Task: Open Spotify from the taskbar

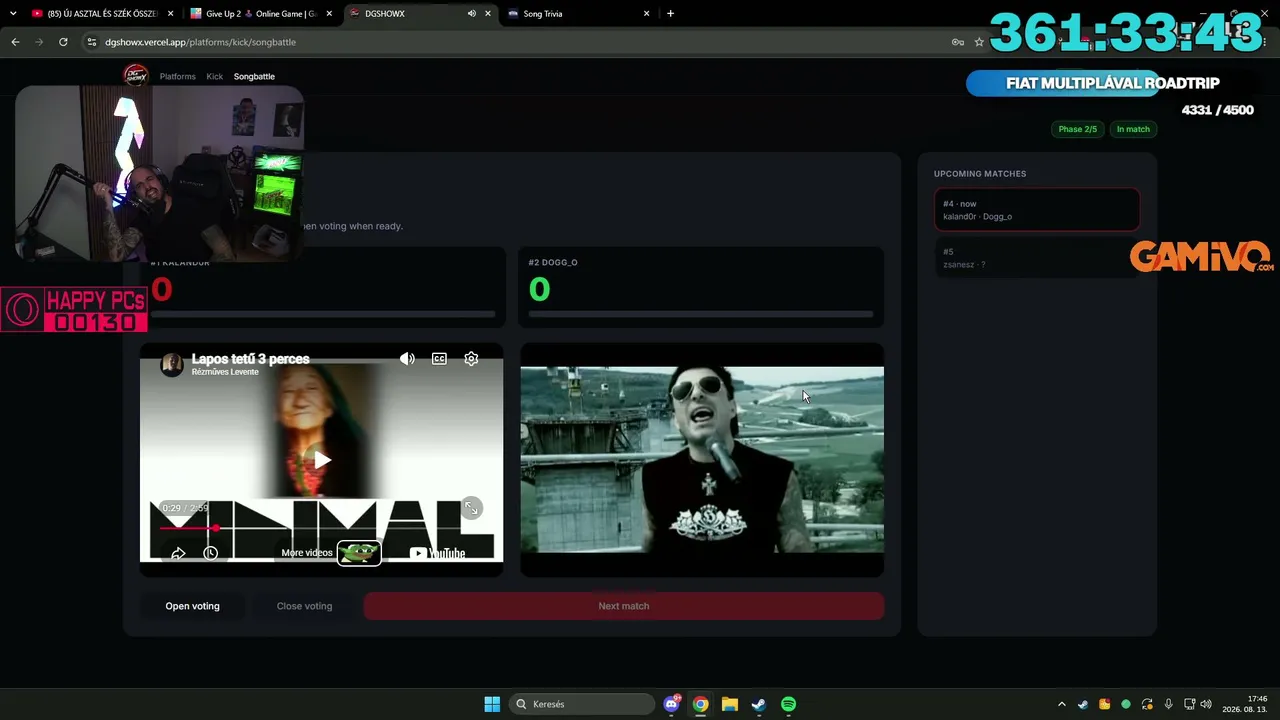Action: (788, 704)
